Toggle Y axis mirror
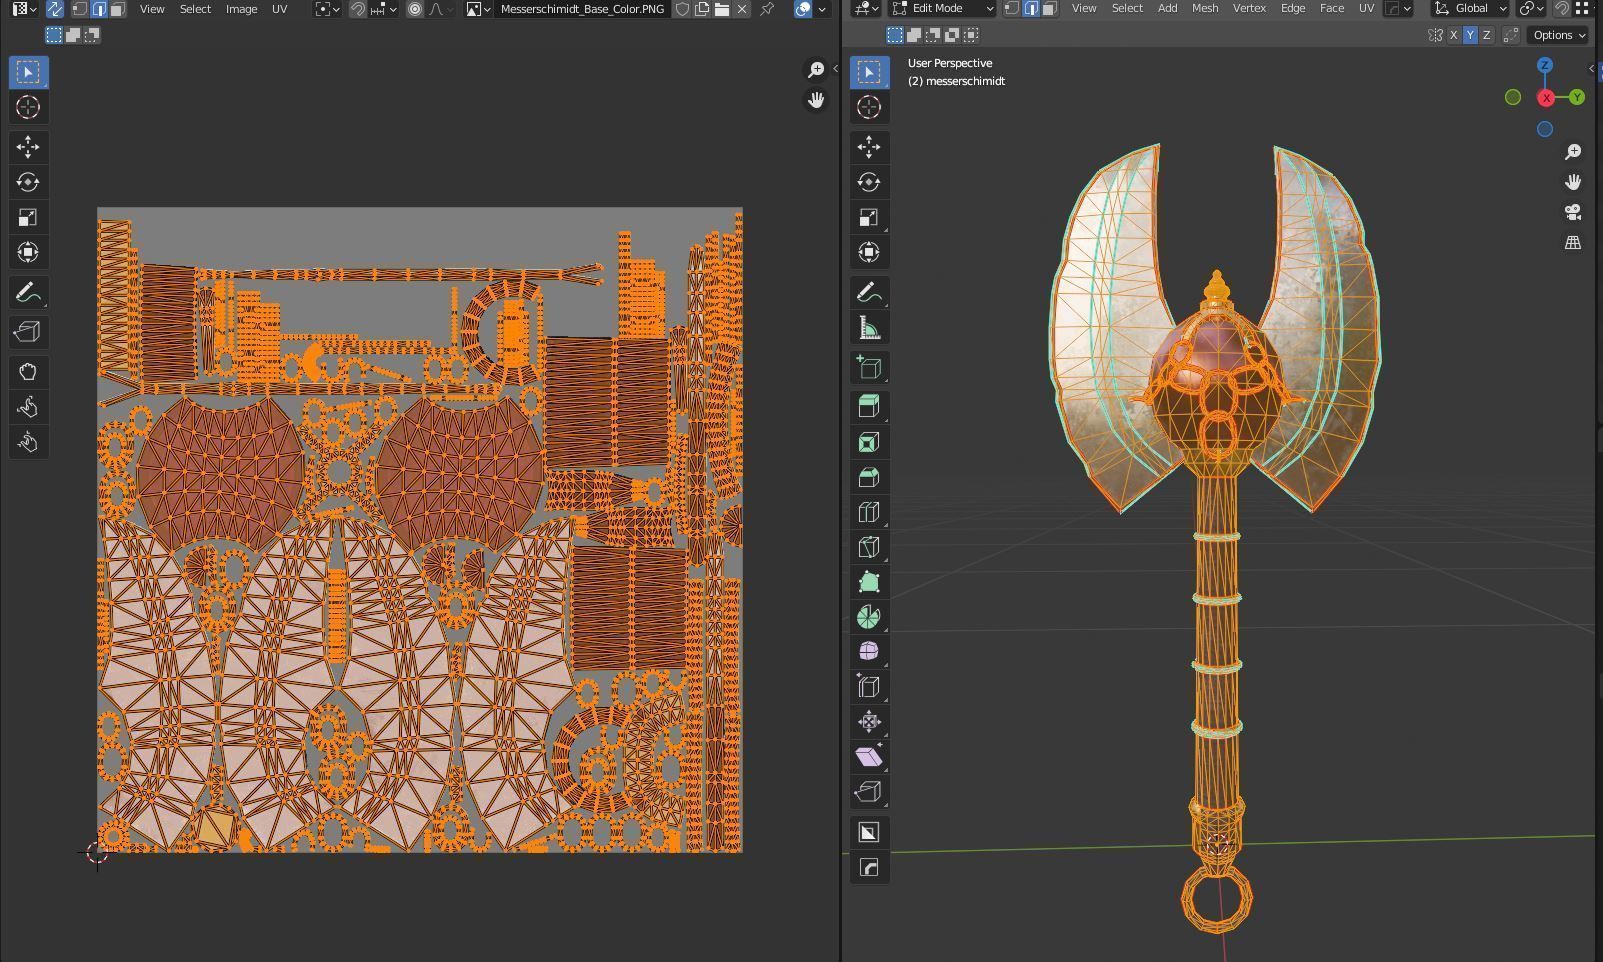1603x962 pixels. click(x=1470, y=35)
